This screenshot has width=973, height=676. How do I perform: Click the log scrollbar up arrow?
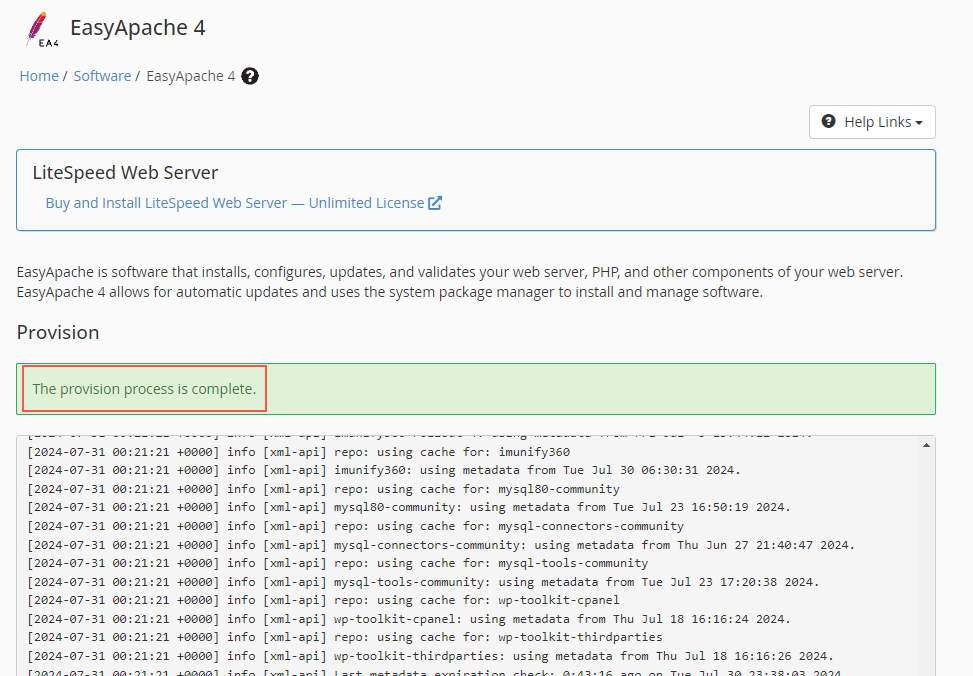click(926, 445)
